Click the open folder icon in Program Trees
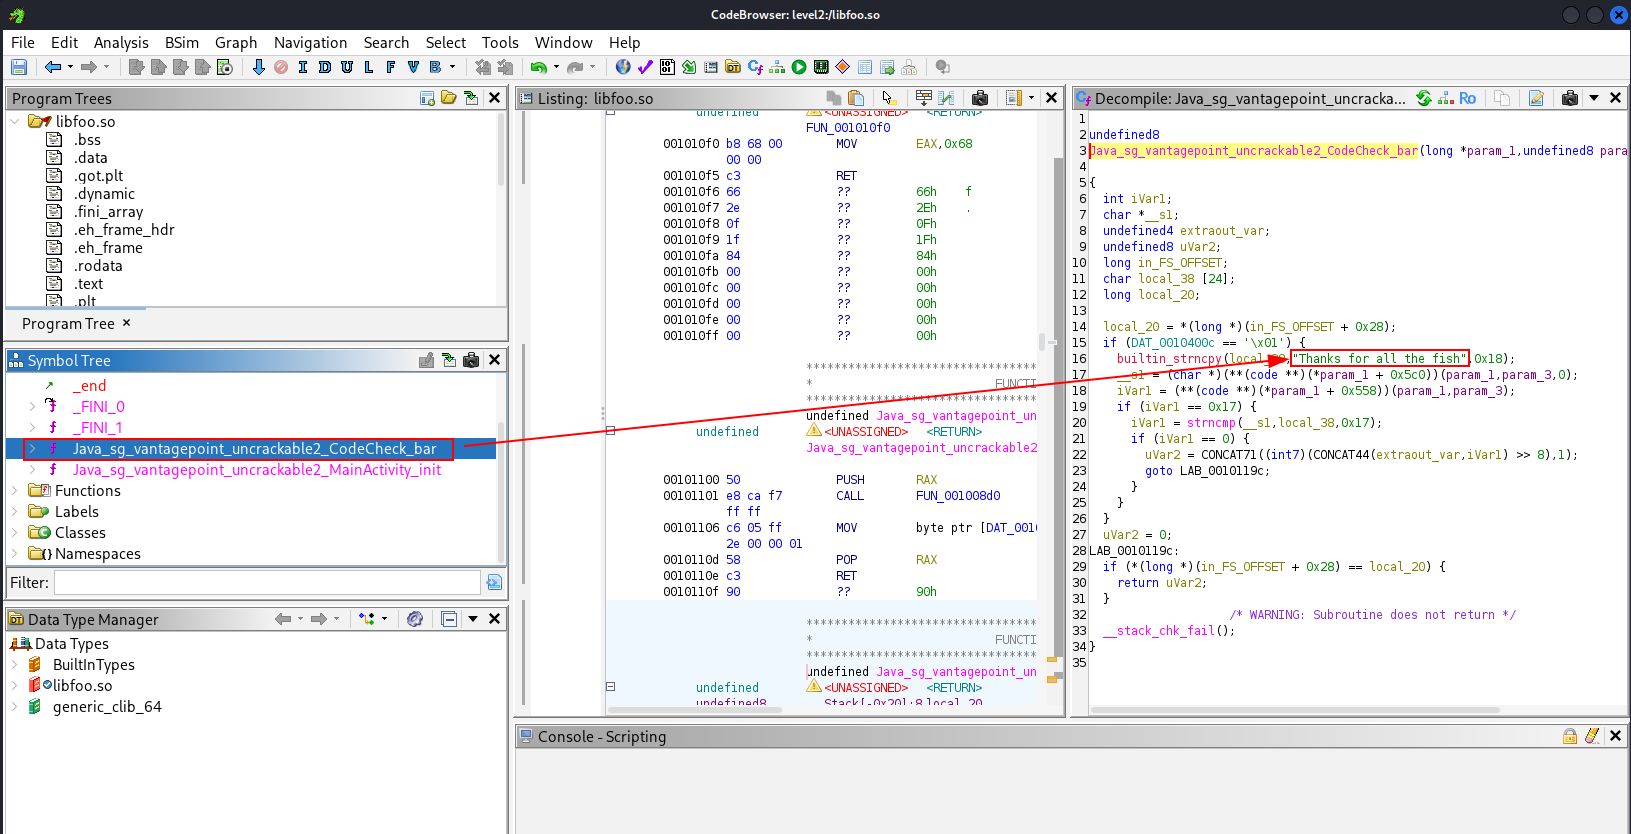This screenshot has width=1631, height=834. coord(449,98)
